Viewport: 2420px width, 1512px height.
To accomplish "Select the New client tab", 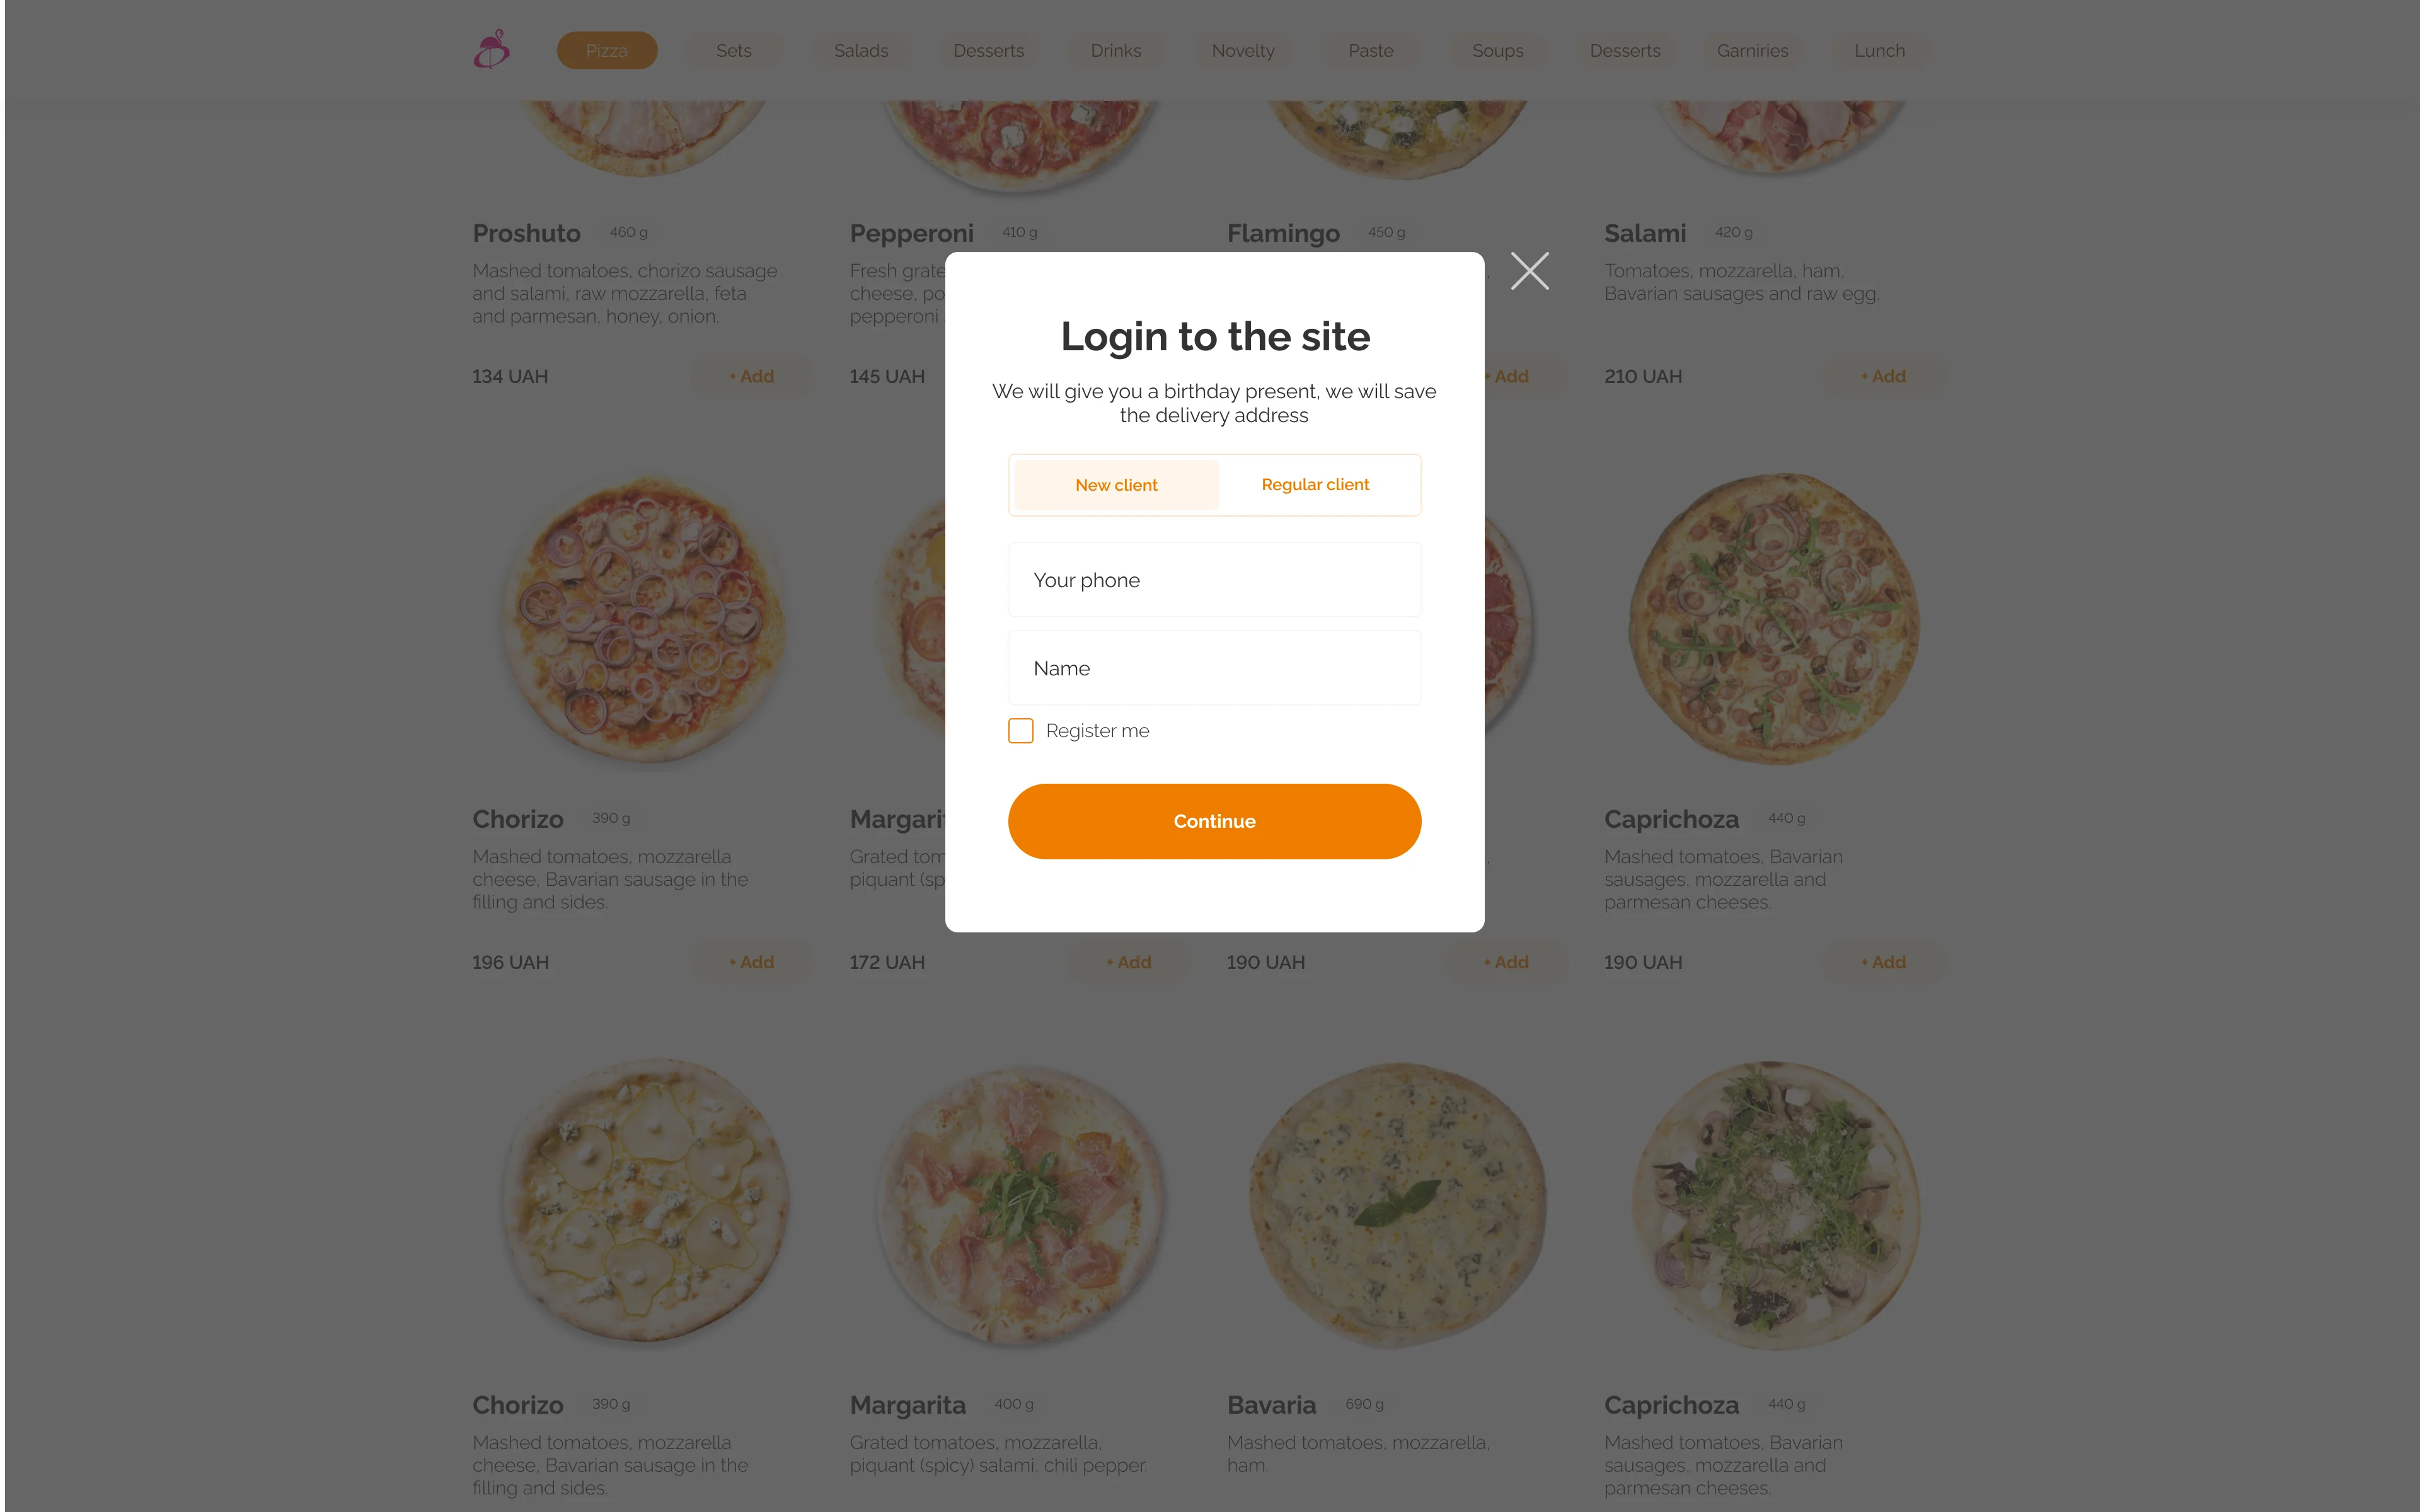I will tap(1116, 485).
